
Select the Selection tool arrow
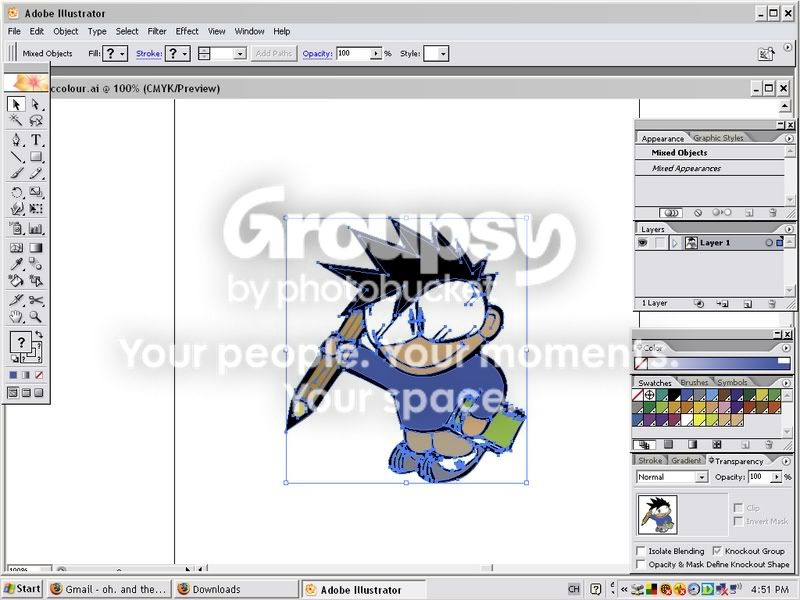16,104
